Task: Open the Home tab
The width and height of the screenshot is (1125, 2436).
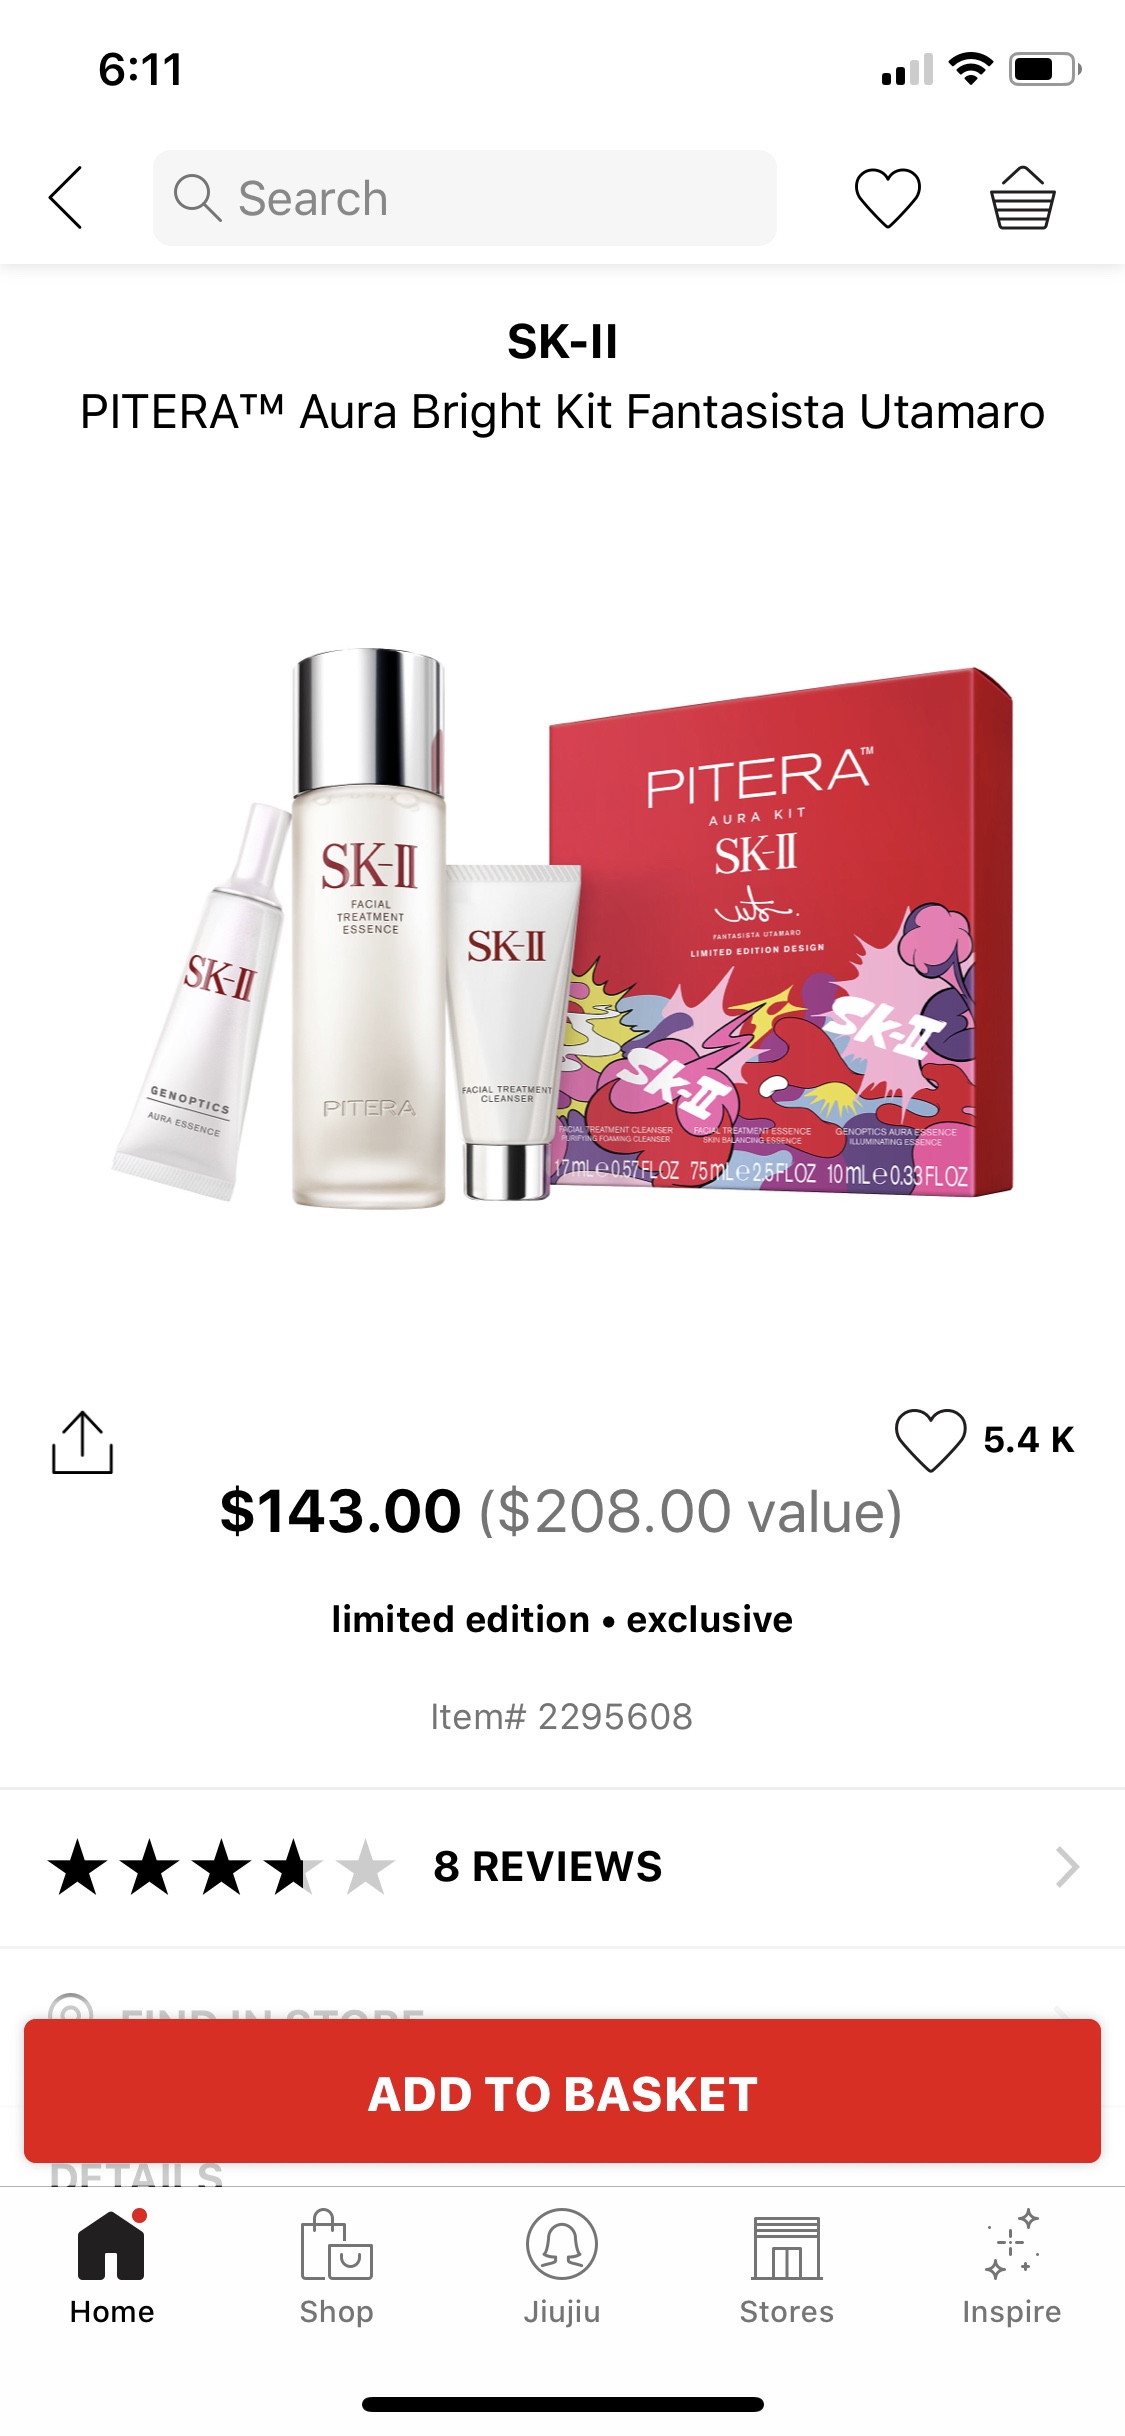Action: [112, 2269]
